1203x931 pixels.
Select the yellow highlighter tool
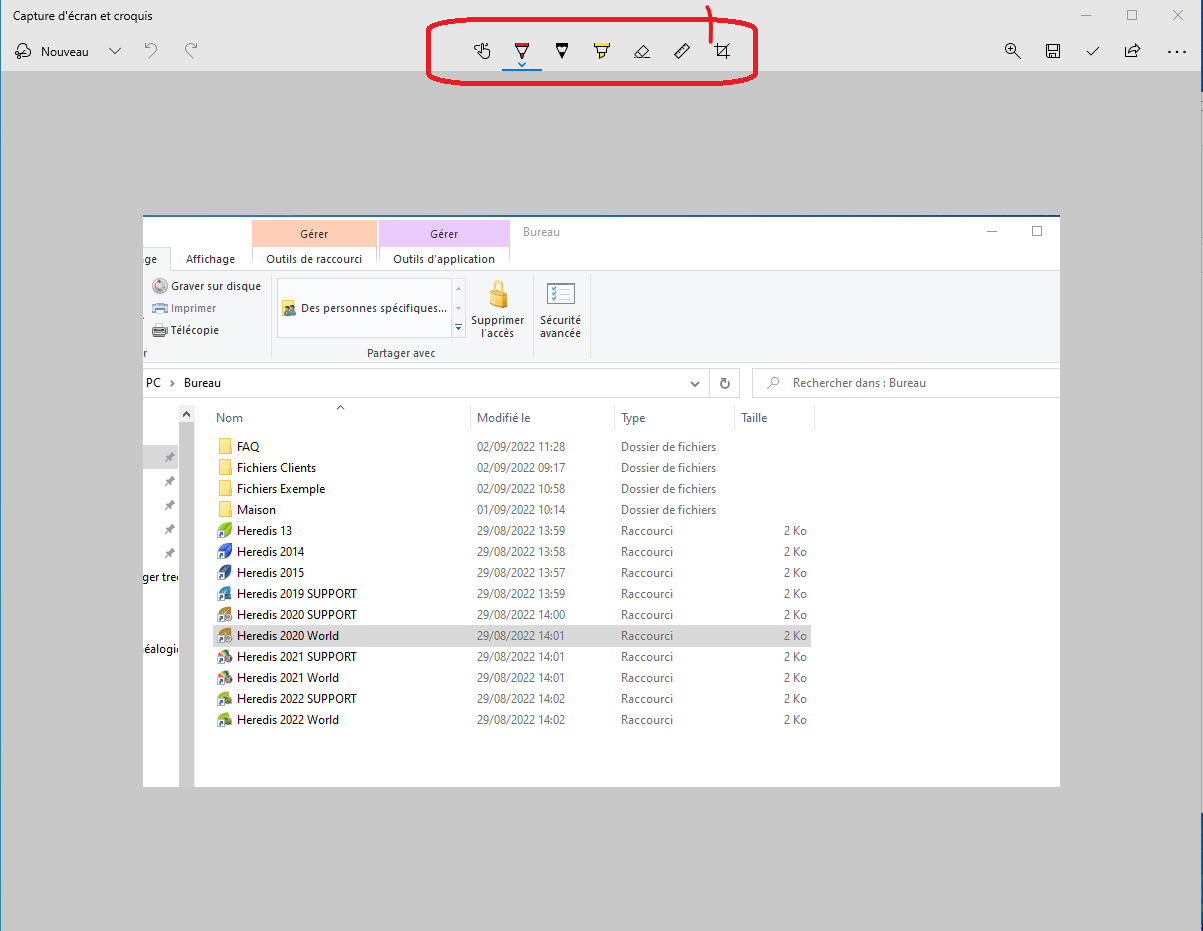(x=601, y=50)
